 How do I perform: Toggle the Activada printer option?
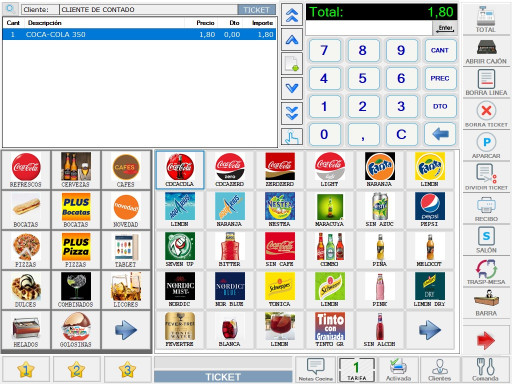pos(398,369)
